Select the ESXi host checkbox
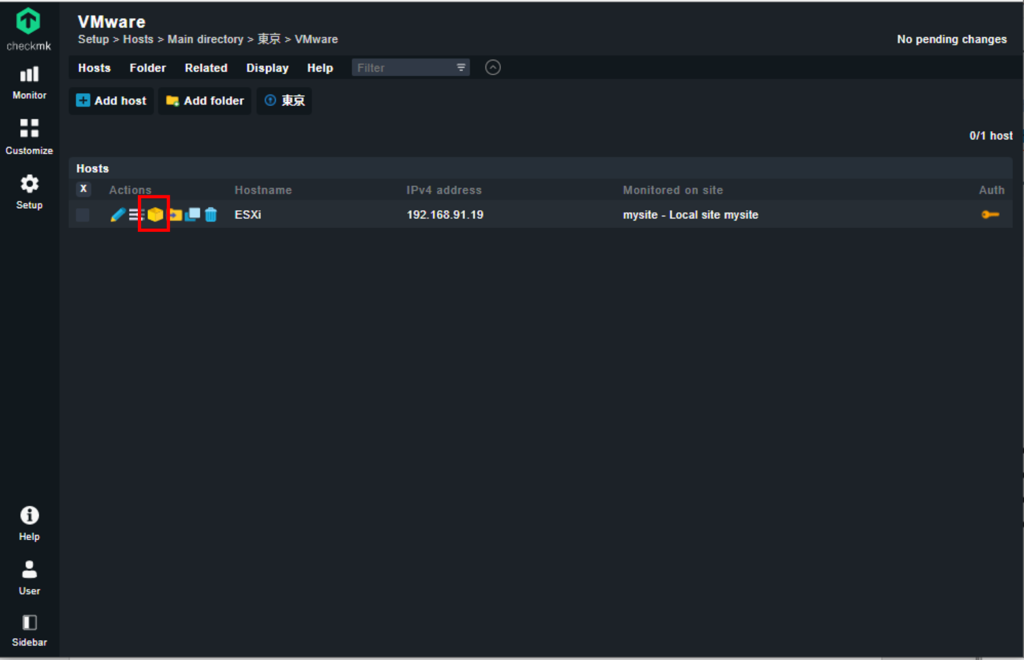This screenshot has width=1024, height=660. (83, 215)
